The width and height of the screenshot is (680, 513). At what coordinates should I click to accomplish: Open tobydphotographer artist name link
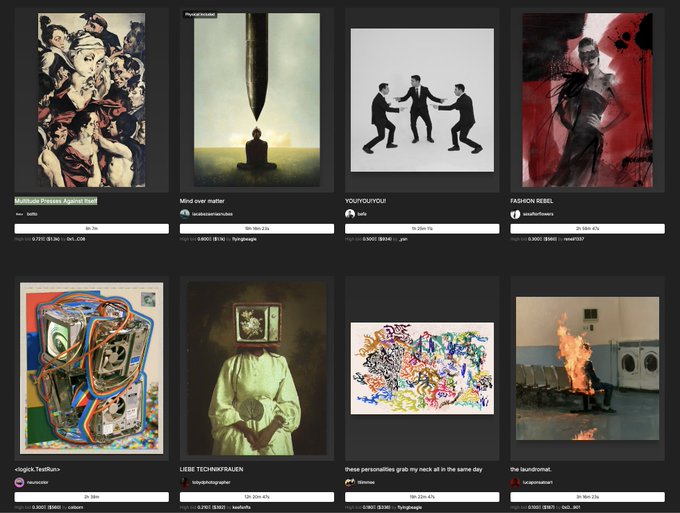click(x=211, y=482)
